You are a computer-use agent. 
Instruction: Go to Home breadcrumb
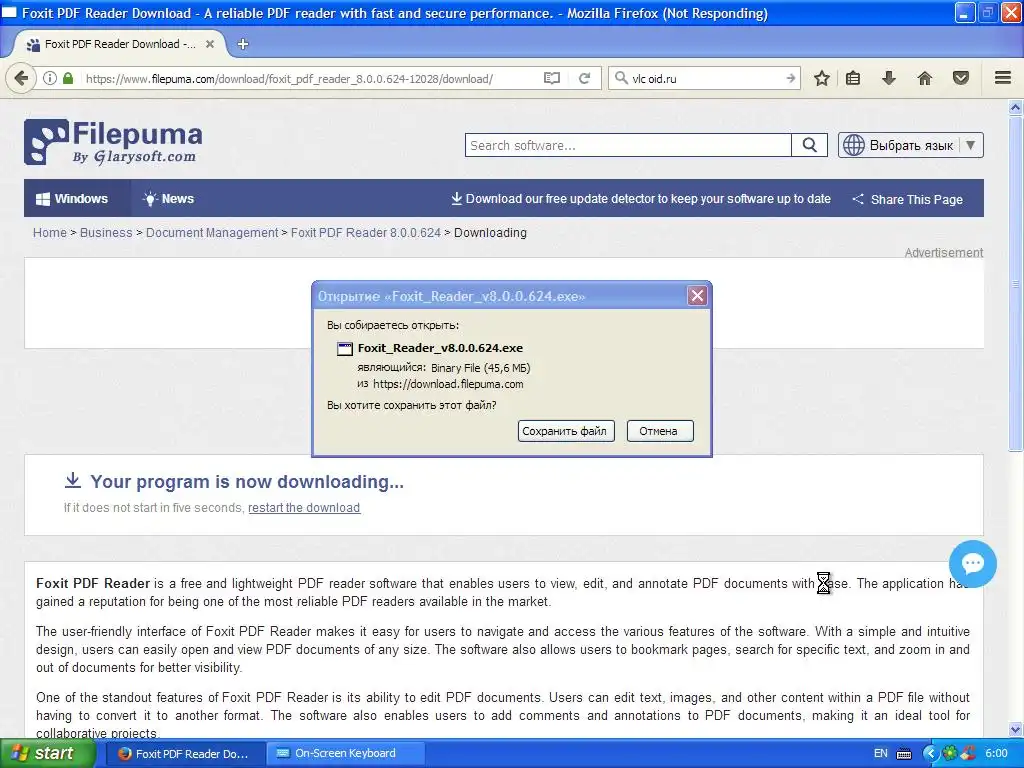[50, 232]
